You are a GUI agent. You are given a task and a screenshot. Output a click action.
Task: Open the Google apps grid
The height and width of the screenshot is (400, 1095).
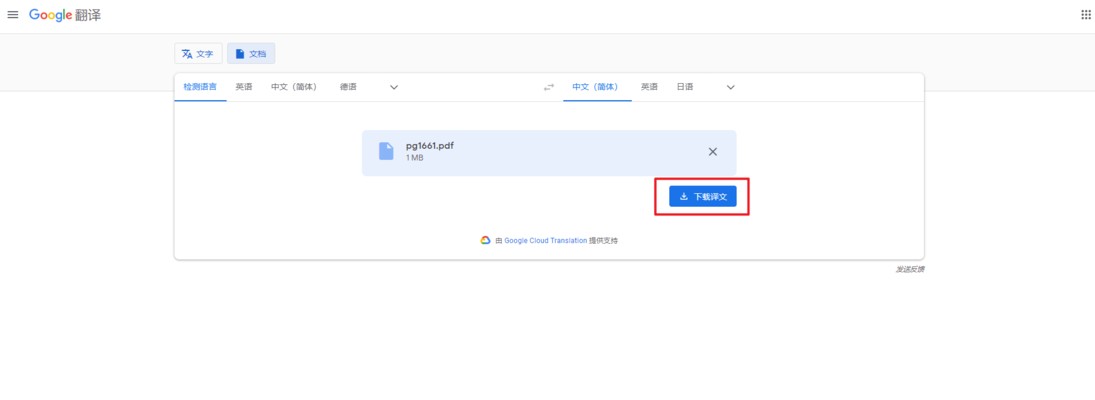point(1085,15)
